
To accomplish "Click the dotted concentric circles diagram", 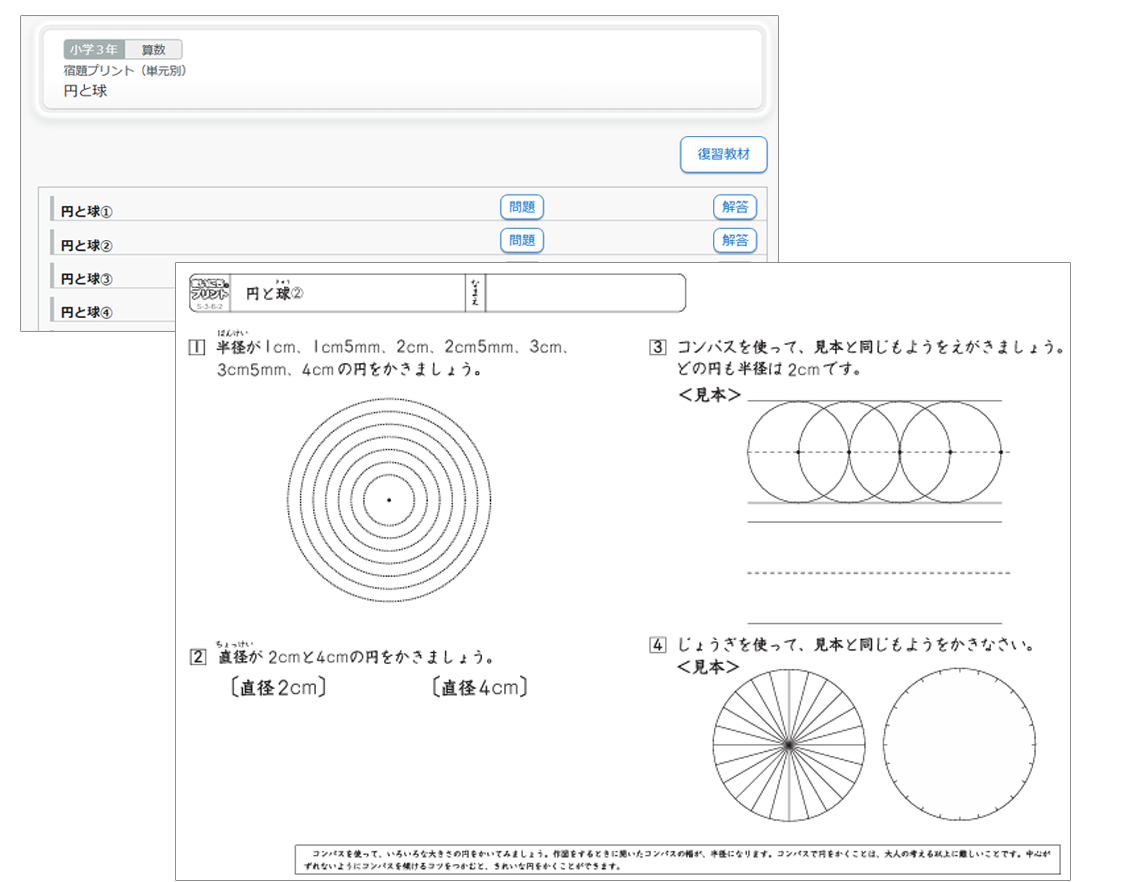I will tap(389, 499).
